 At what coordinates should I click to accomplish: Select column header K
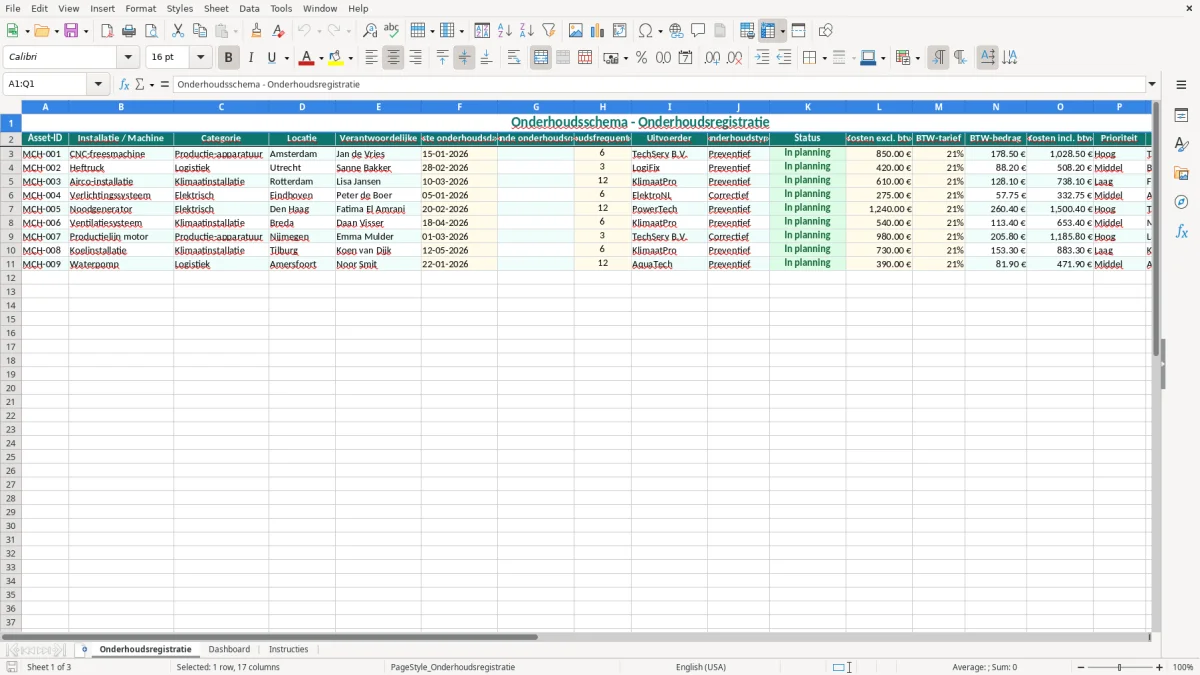click(807, 107)
